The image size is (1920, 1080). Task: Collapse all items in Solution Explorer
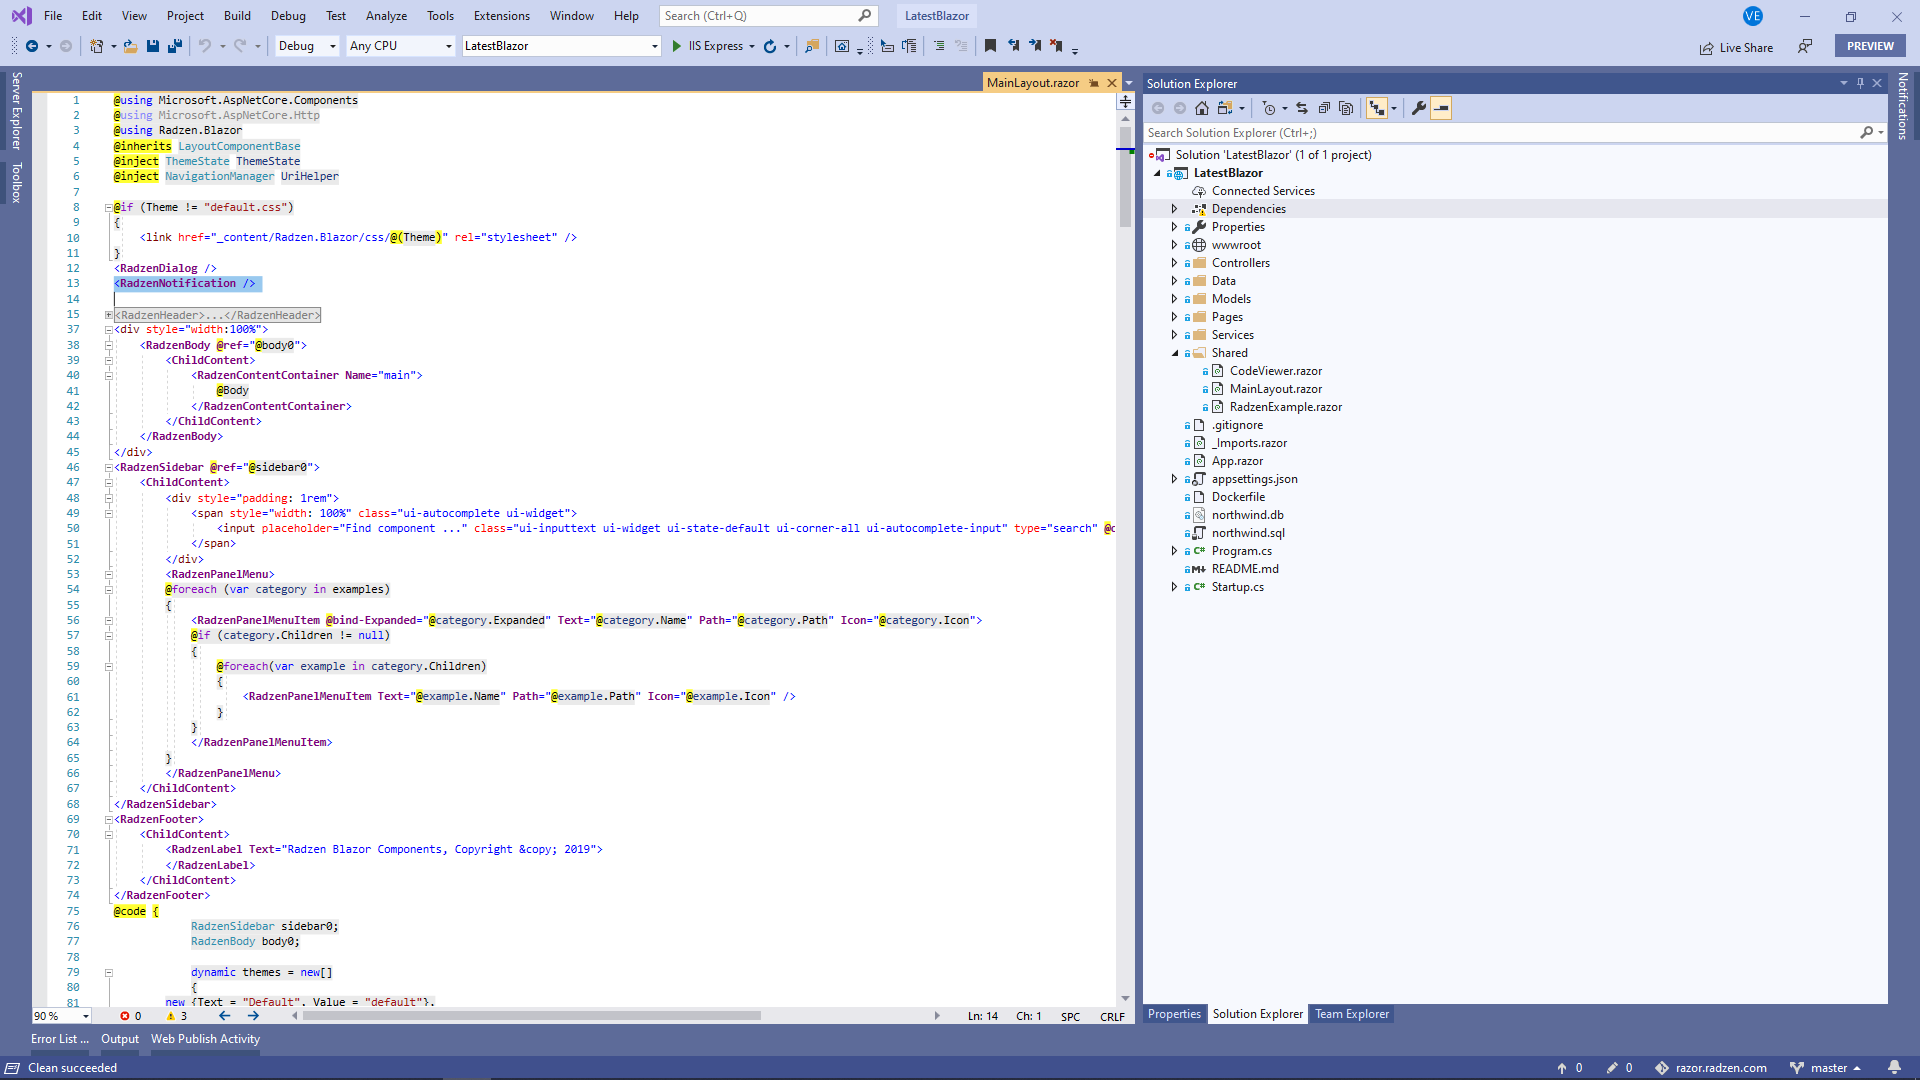pyautogui.click(x=1324, y=108)
